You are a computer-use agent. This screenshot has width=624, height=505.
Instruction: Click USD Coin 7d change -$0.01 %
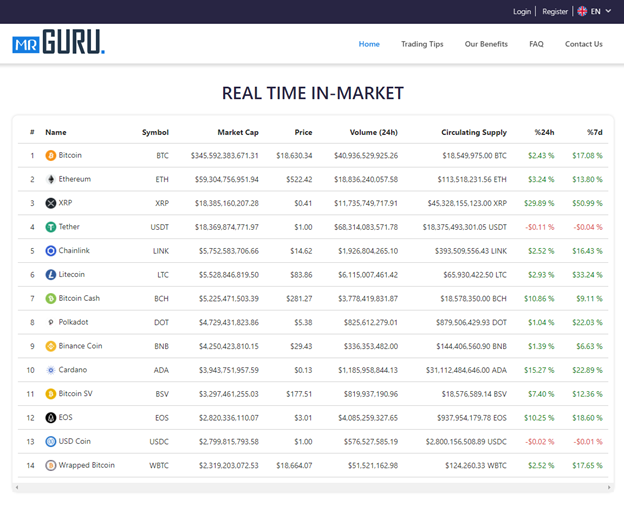588,442
